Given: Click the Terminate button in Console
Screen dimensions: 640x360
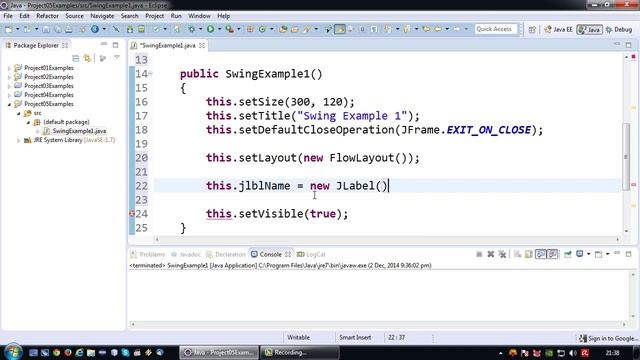Looking at the screenshot, I should point(479,254).
